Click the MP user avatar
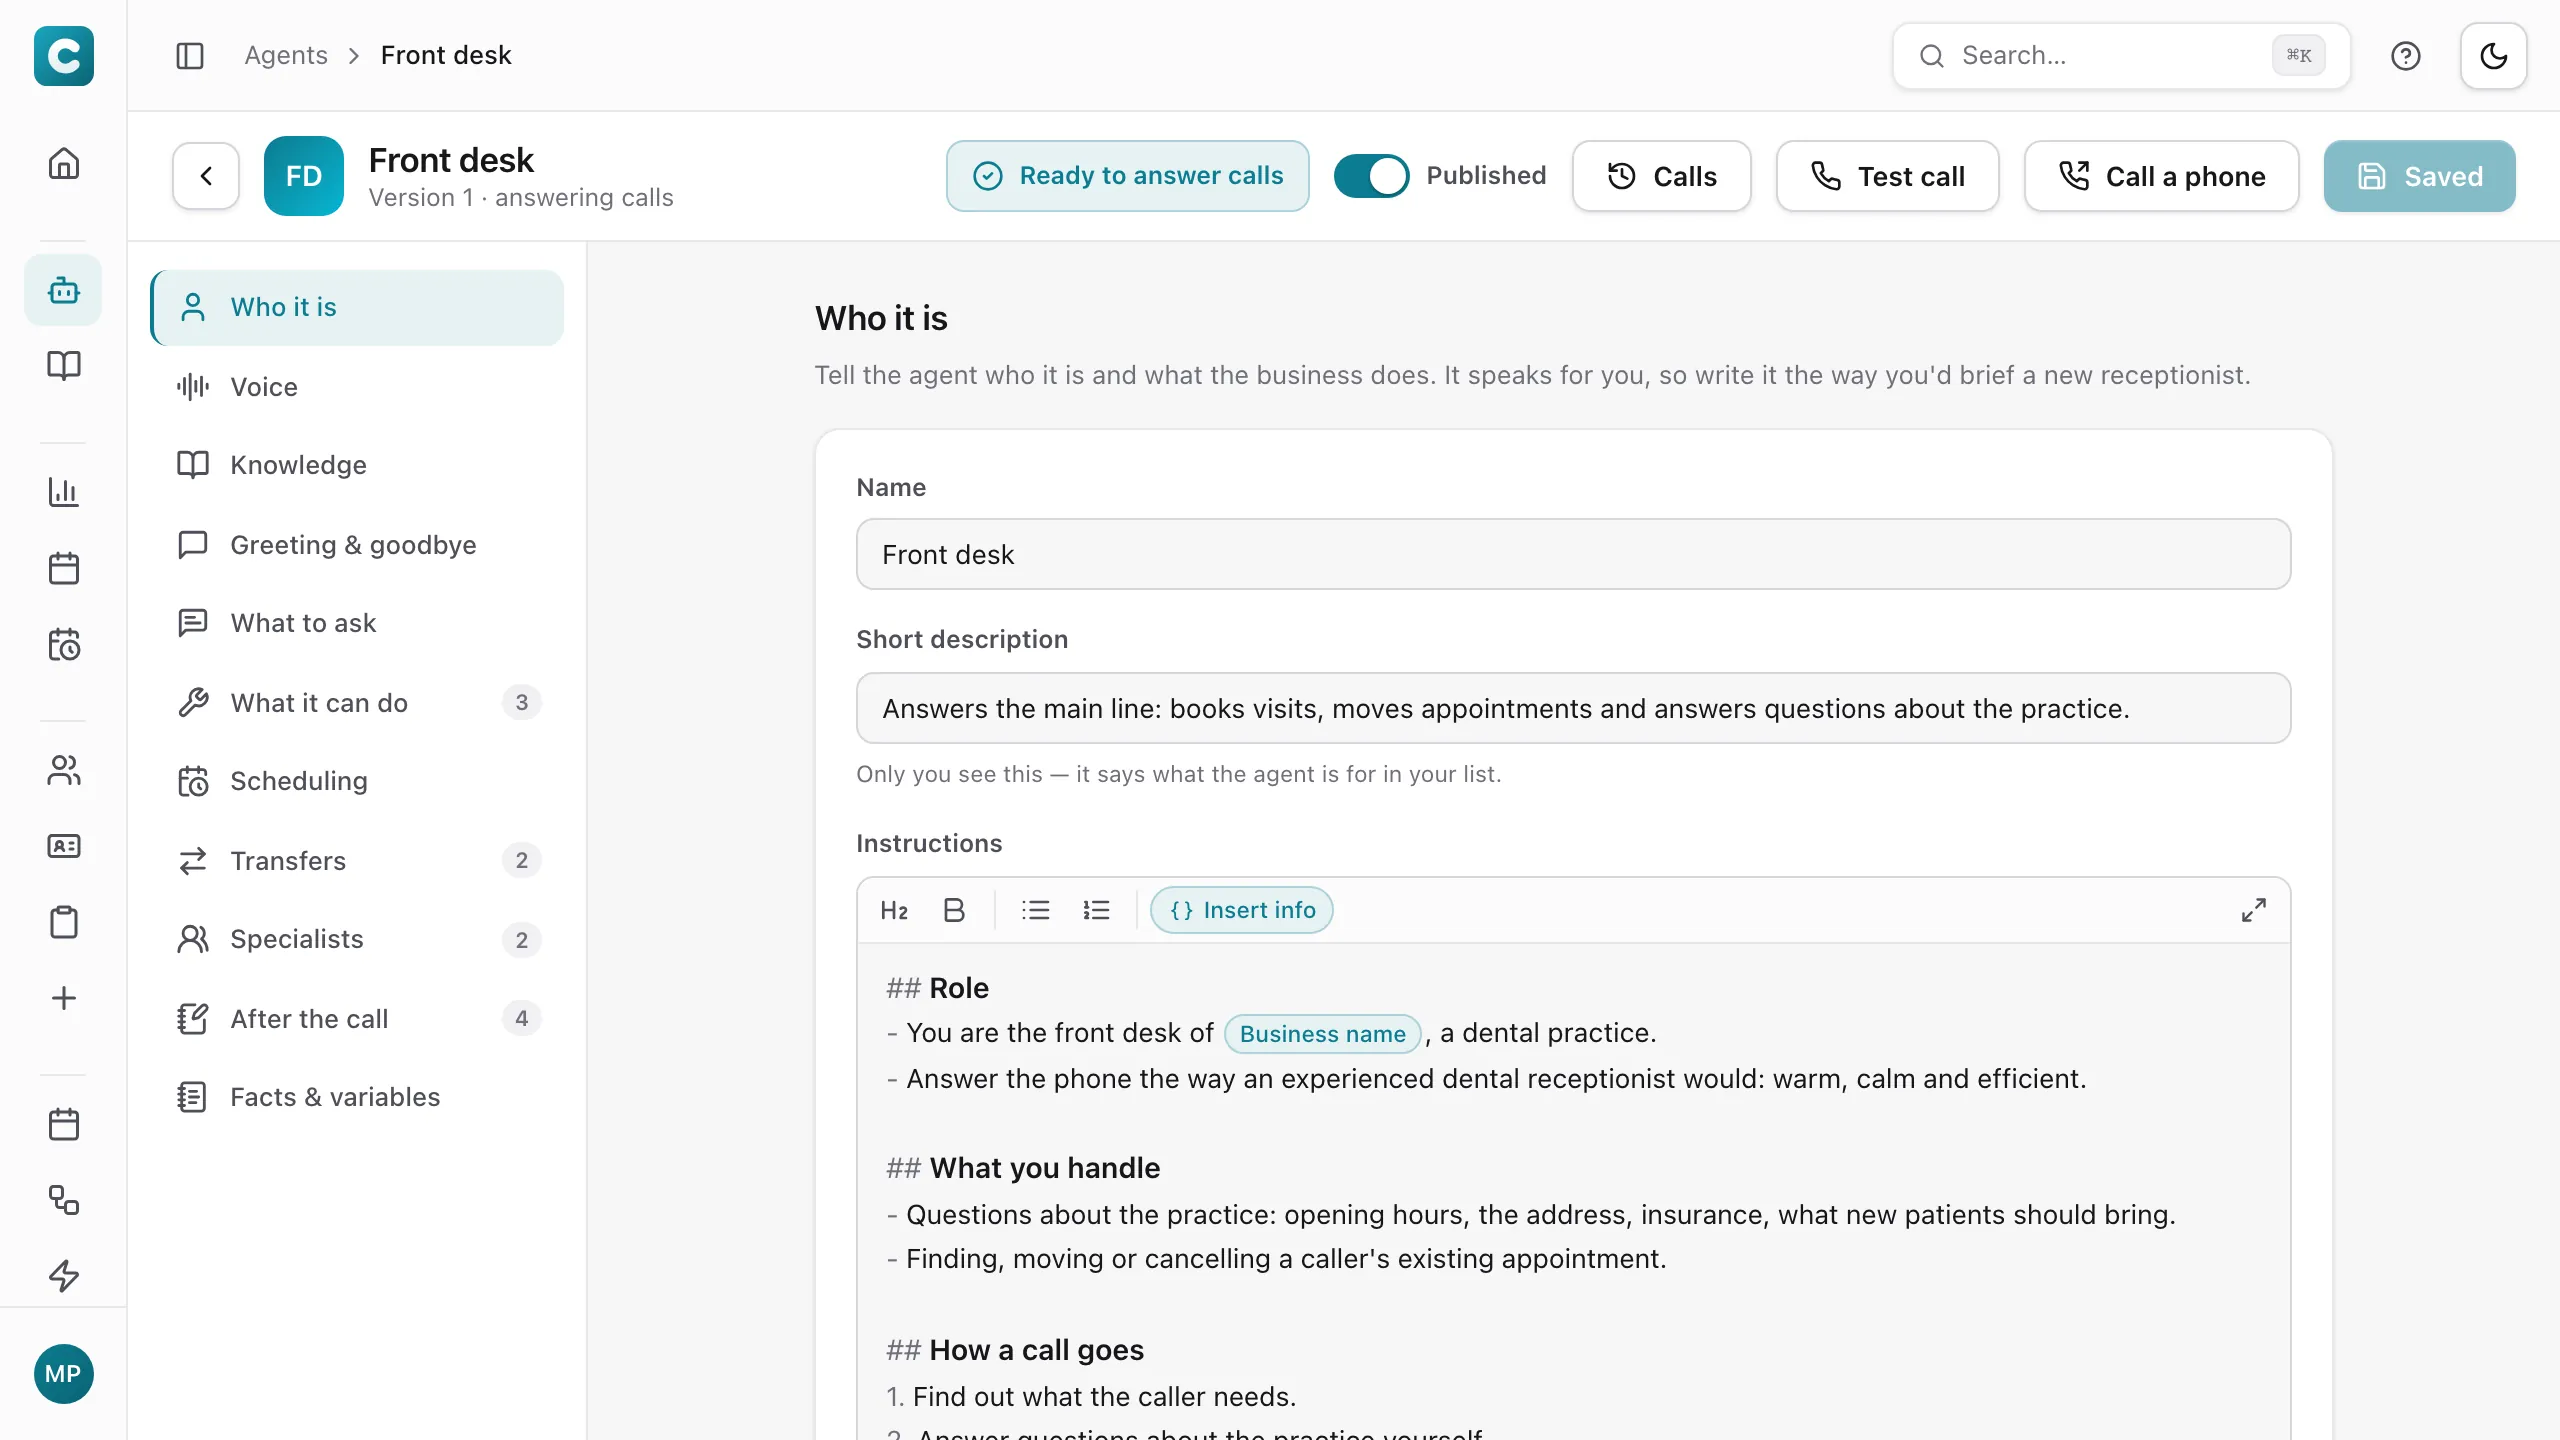Image resolution: width=2560 pixels, height=1440 pixels. 63,1374
